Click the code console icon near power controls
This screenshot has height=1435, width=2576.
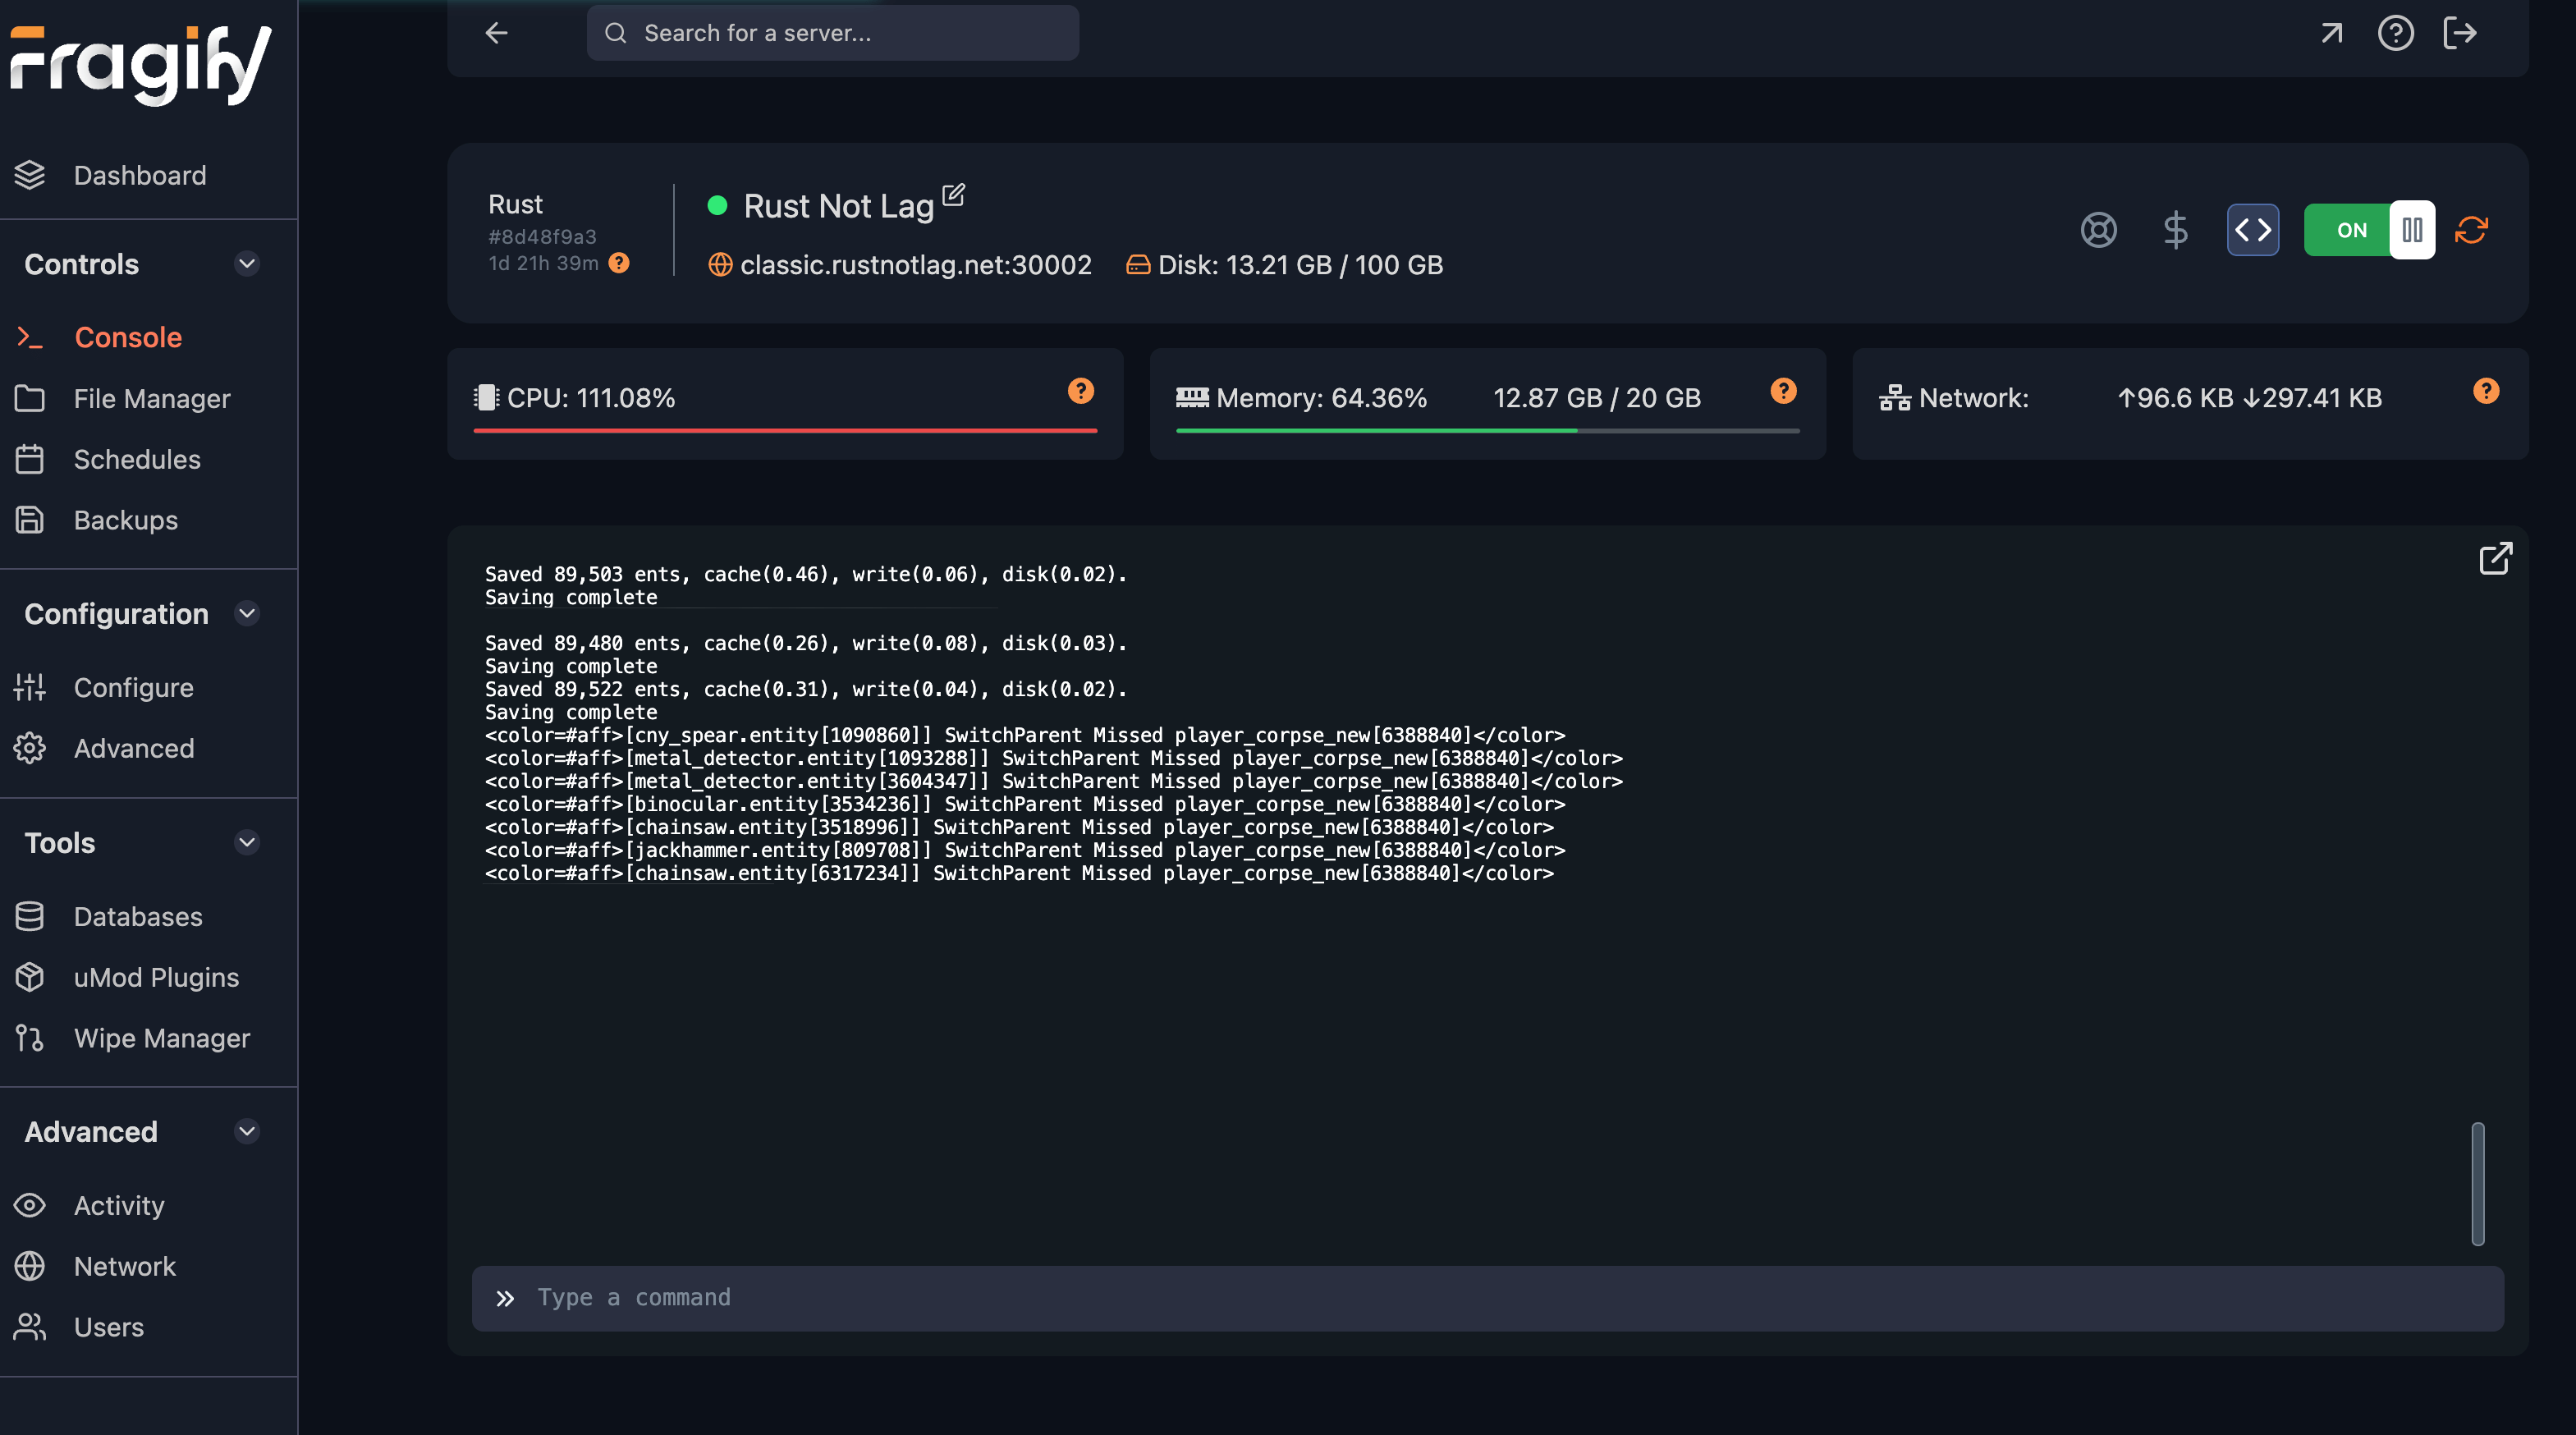click(2253, 230)
